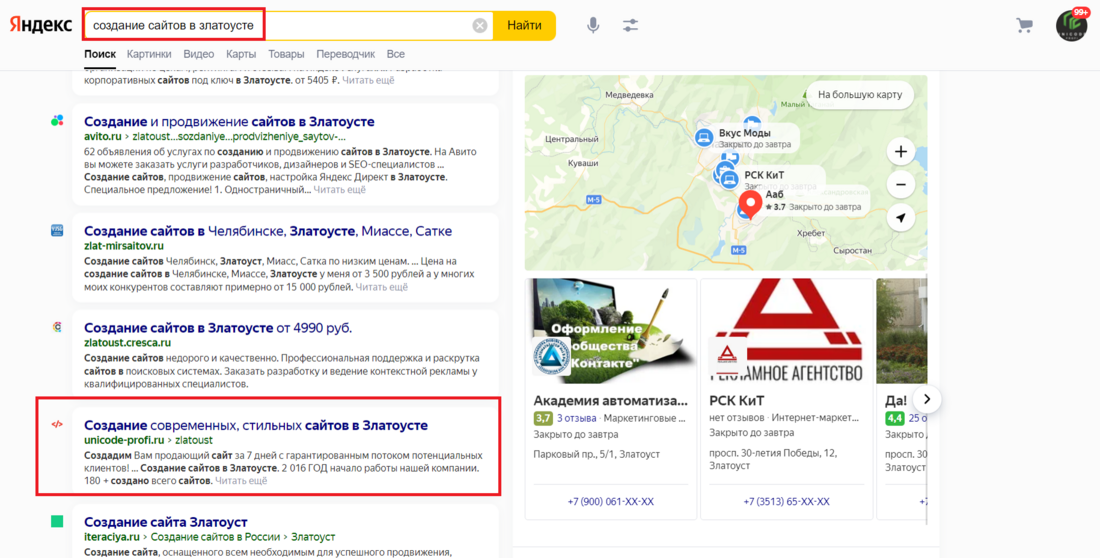
Task: Clear the search query with the X icon
Action: (x=480, y=26)
